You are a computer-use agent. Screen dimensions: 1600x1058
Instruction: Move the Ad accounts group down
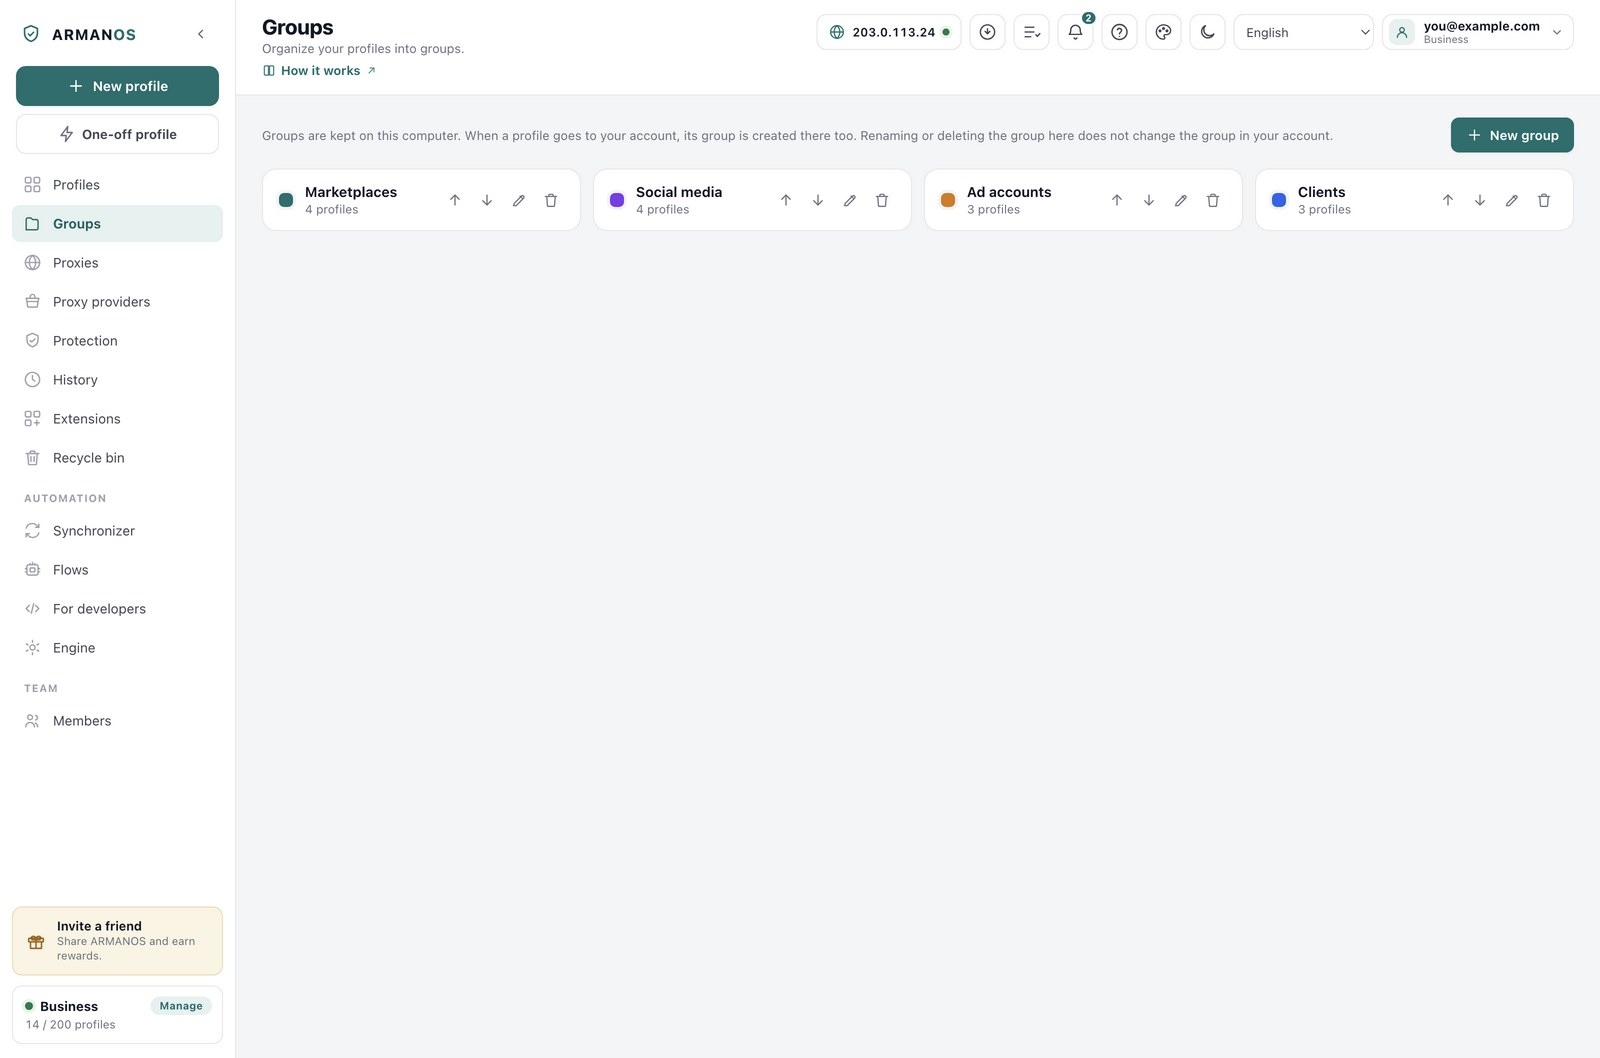[1149, 200]
